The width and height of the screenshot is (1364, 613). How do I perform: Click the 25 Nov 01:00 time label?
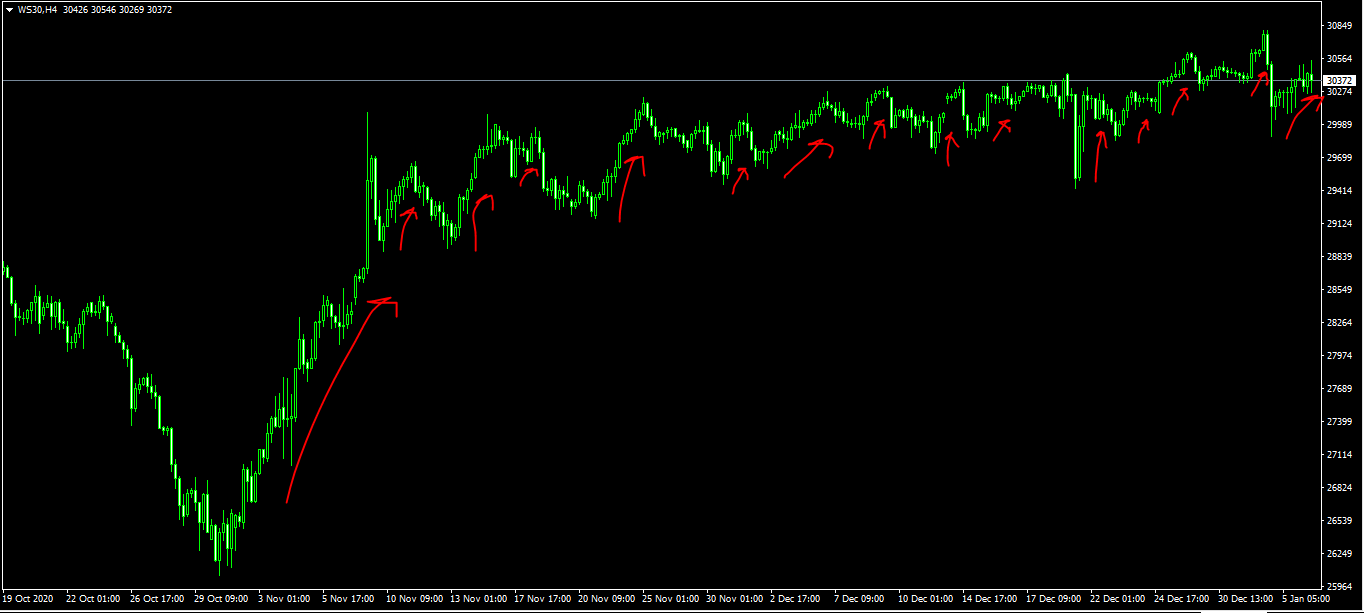point(671,599)
